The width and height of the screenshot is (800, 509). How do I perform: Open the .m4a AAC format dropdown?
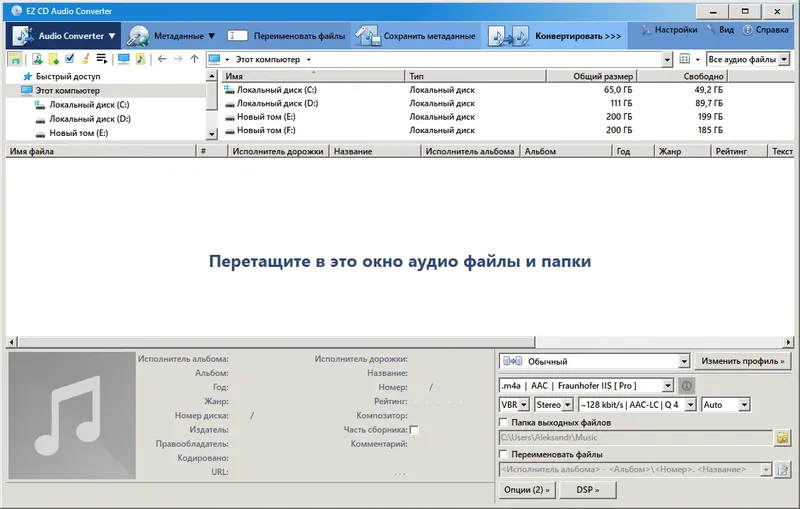point(586,386)
